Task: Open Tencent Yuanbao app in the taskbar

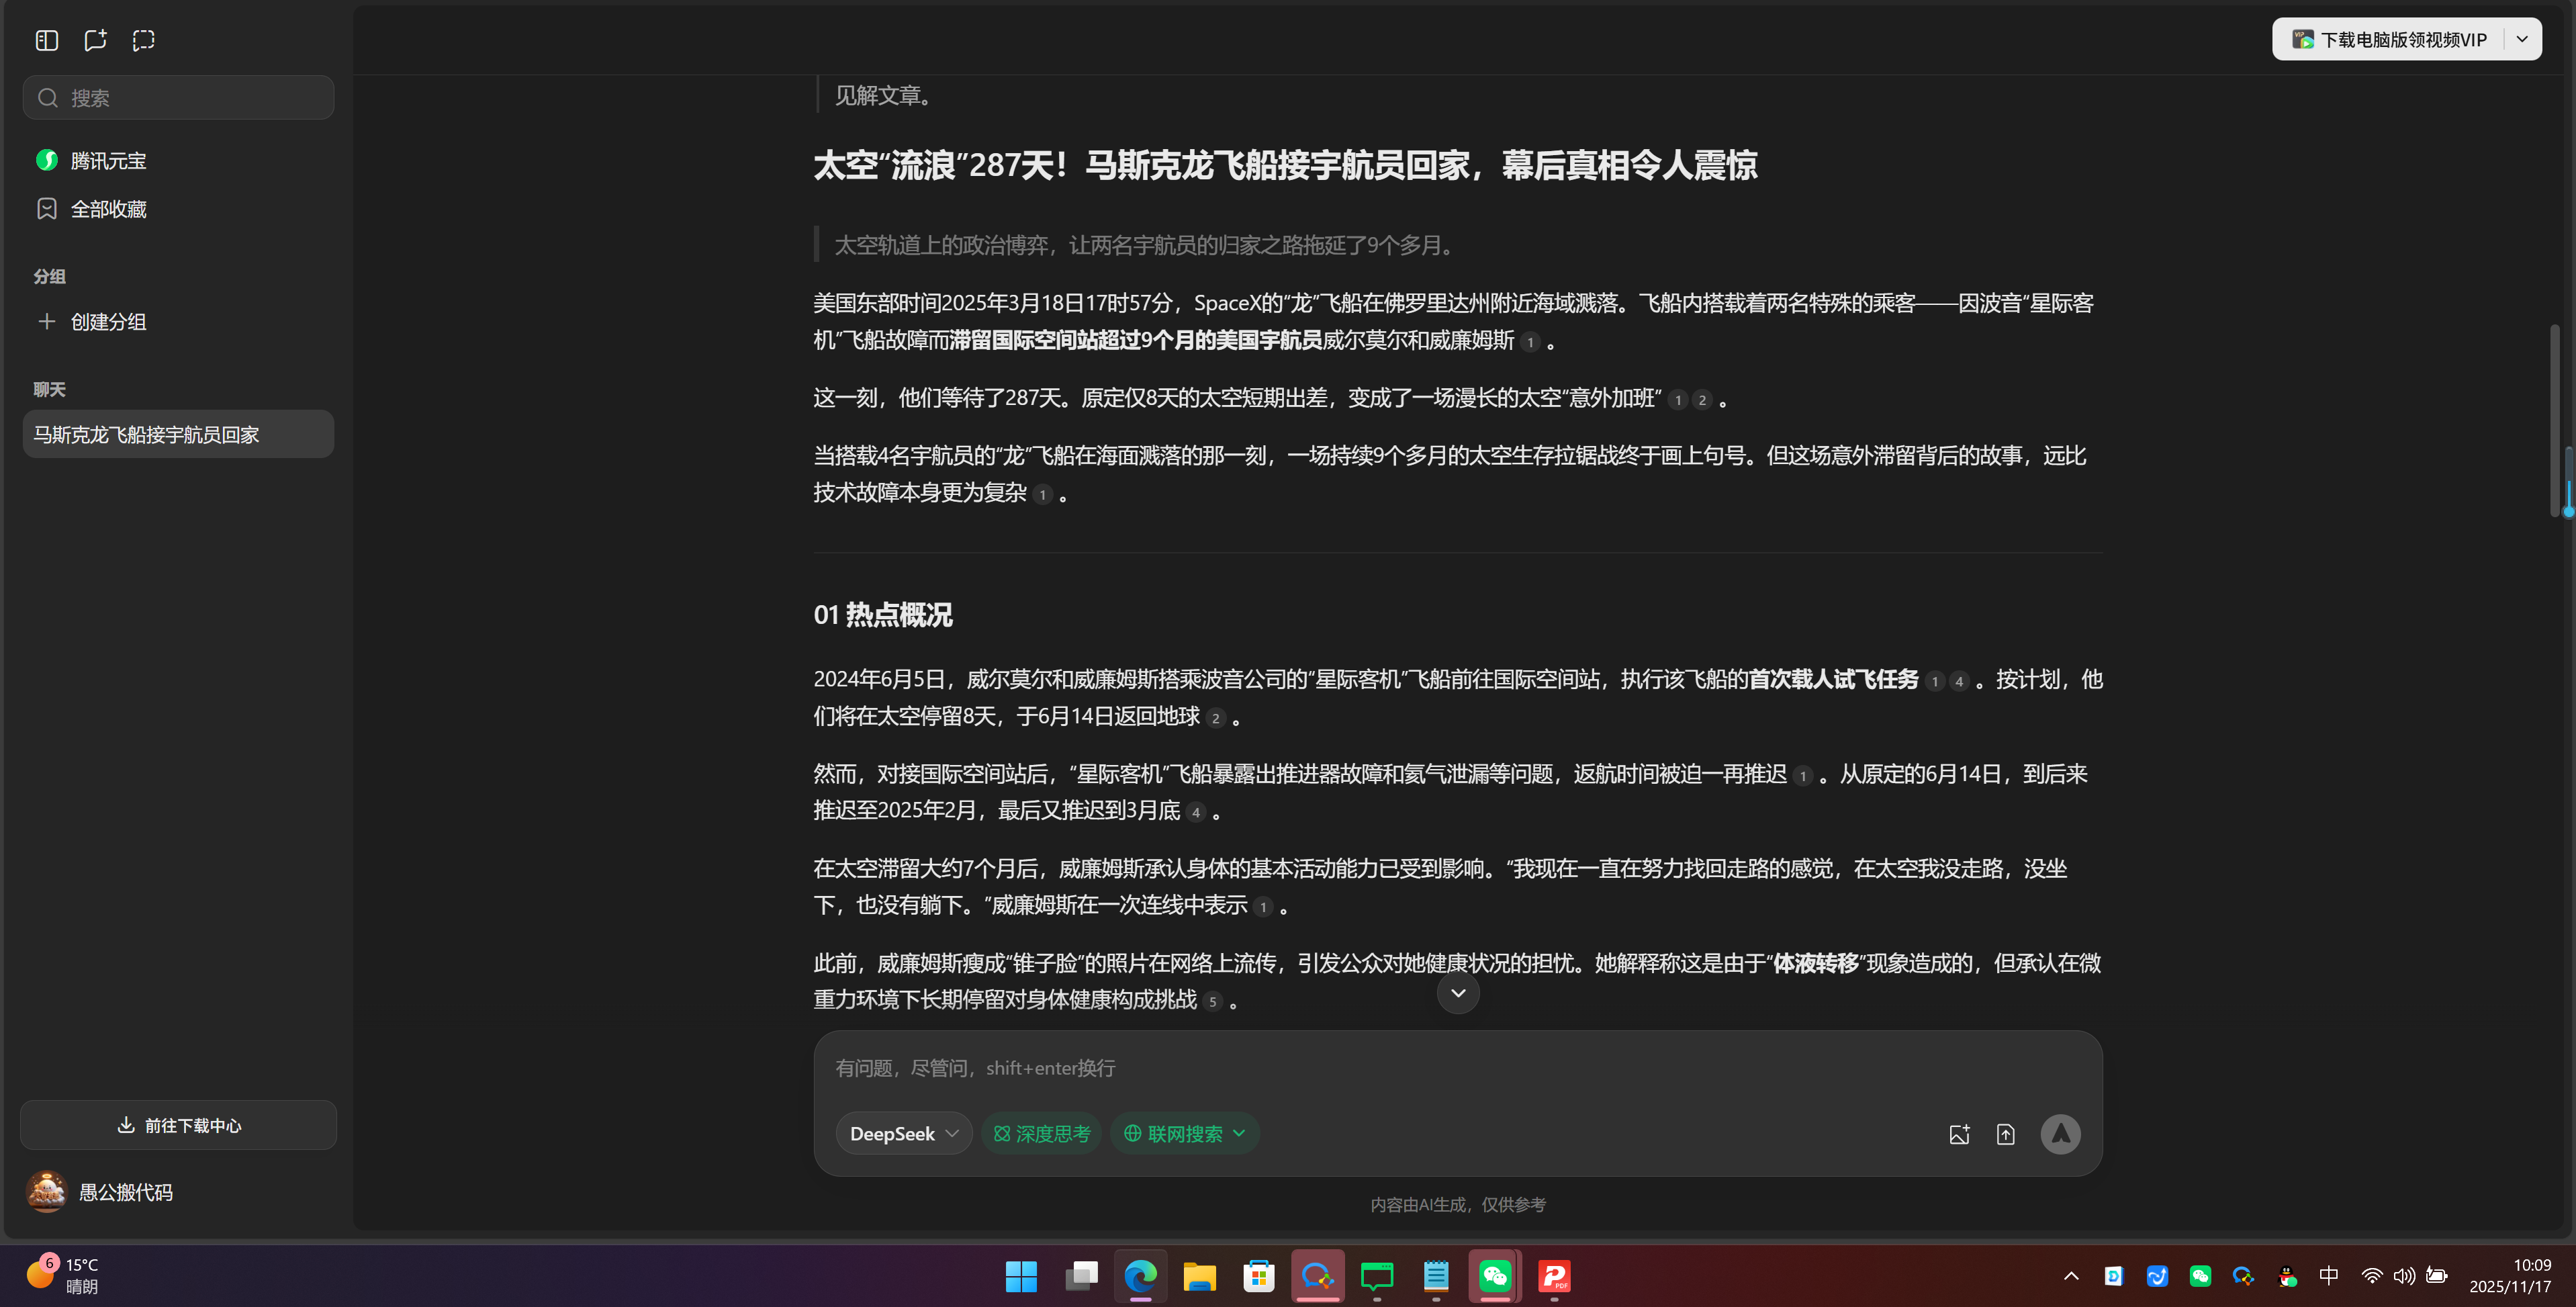Action: point(1317,1277)
